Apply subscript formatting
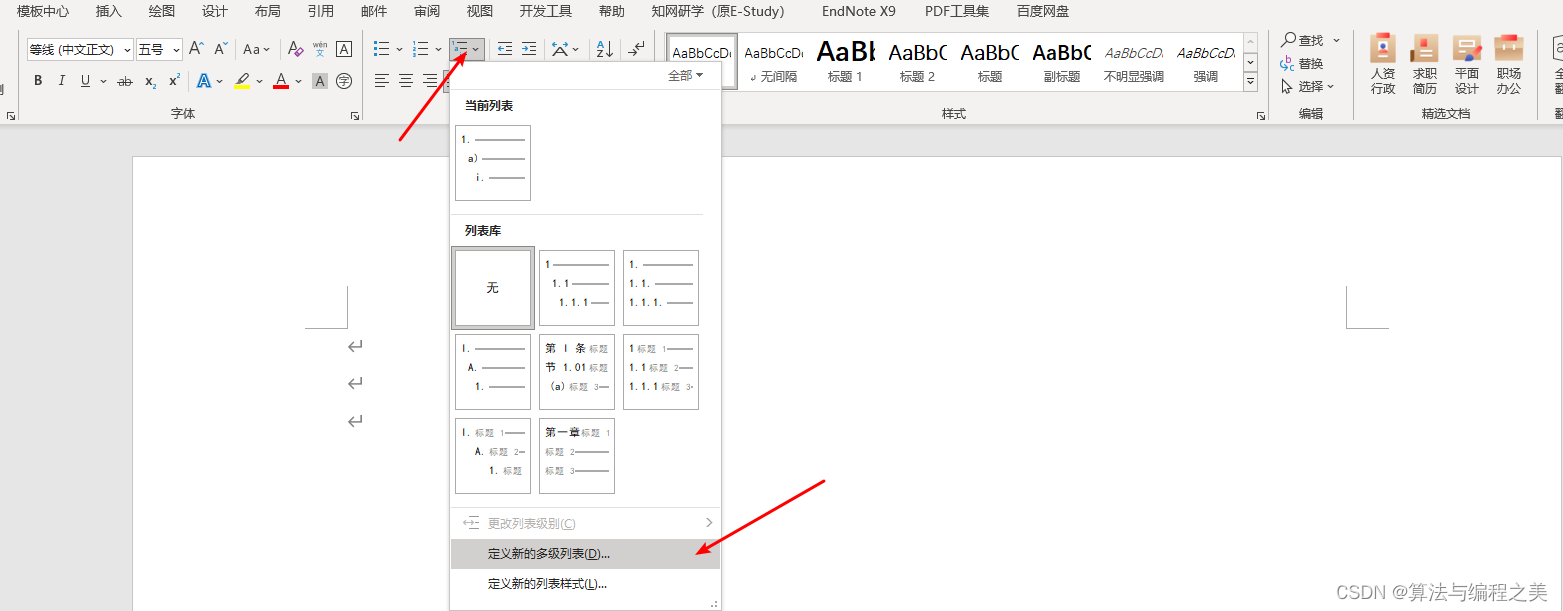 tap(150, 81)
